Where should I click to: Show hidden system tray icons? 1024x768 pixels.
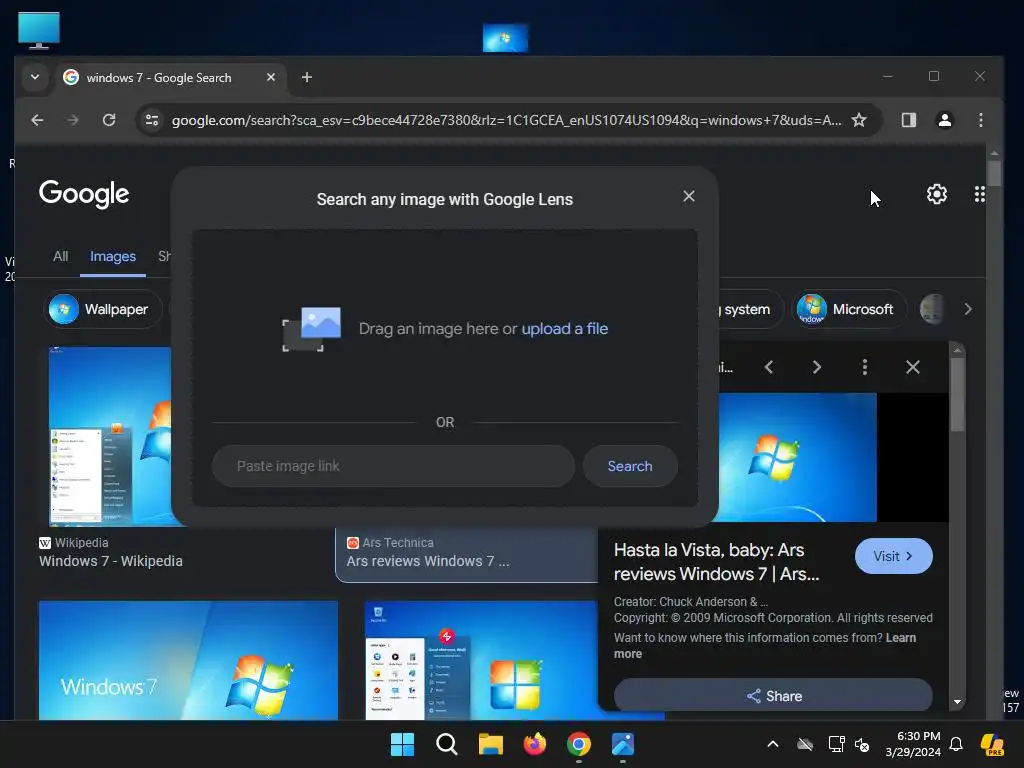coord(773,744)
